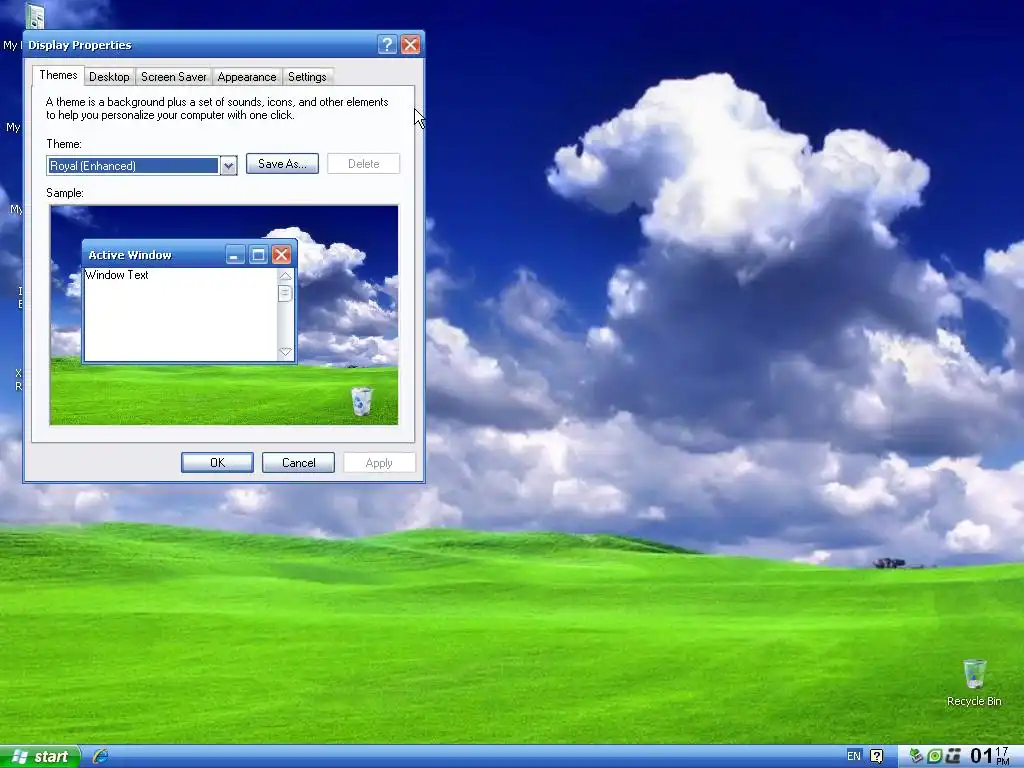Viewport: 1024px width, 768px height.
Task: Click the Active Window title in the sample
Action: pyautogui.click(x=130, y=255)
